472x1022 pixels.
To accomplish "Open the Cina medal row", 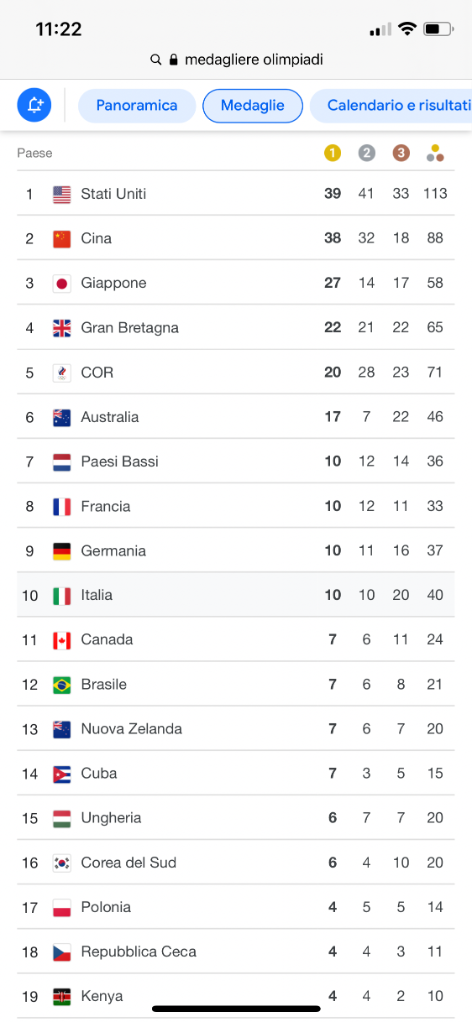I will click(236, 239).
